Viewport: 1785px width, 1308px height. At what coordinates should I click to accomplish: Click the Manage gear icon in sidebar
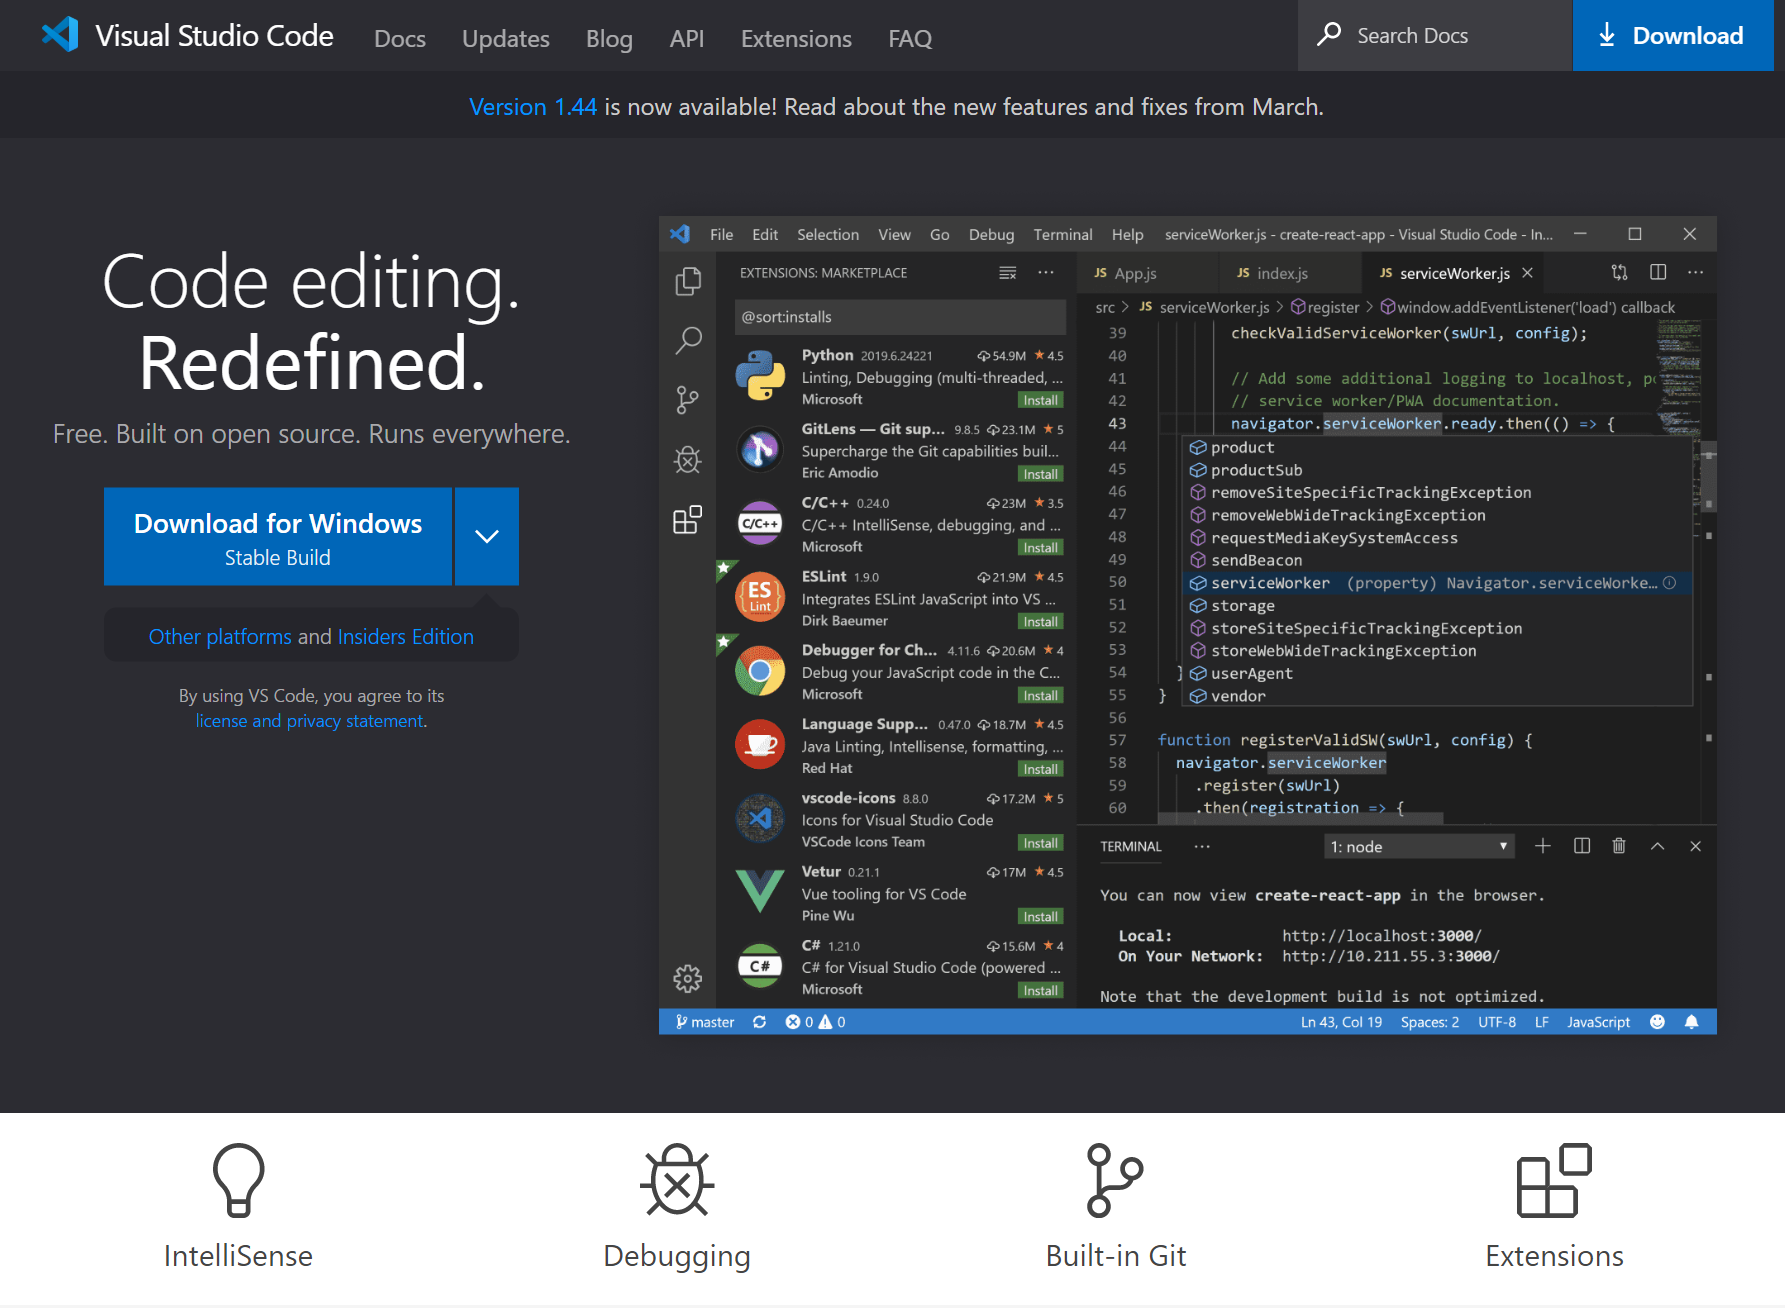[688, 978]
